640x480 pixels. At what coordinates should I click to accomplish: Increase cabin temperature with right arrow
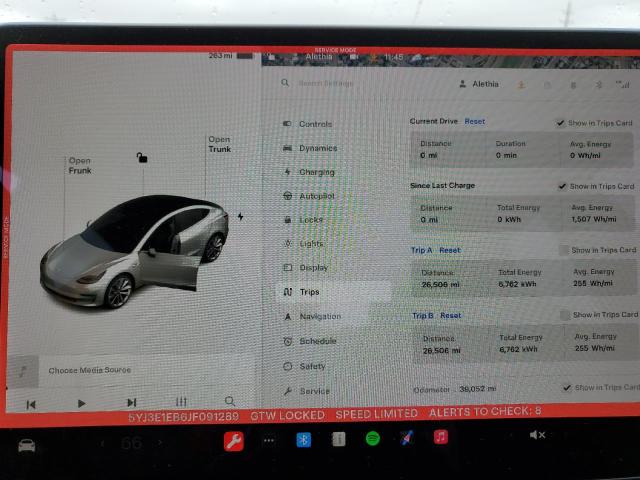(160, 442)
